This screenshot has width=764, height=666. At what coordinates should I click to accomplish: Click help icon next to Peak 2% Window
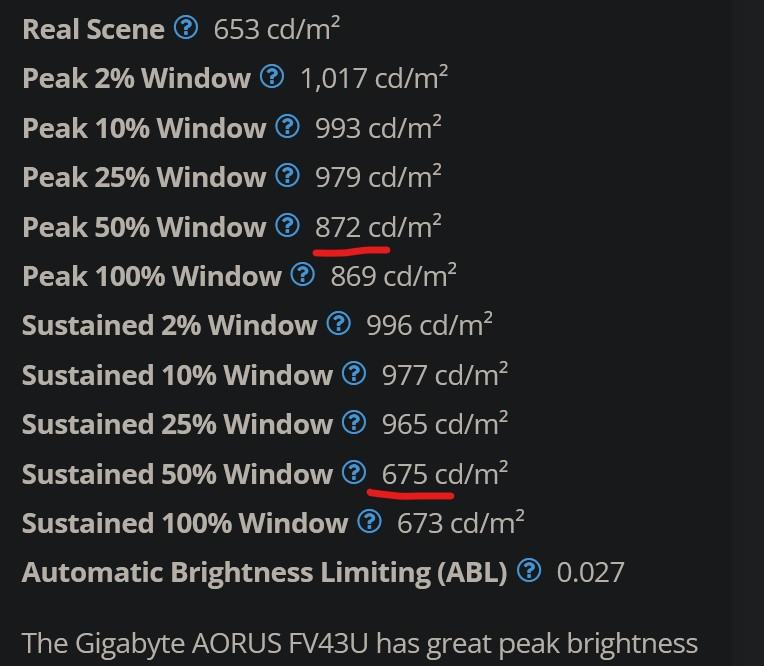pyautogui.click(x=272, y=77)
